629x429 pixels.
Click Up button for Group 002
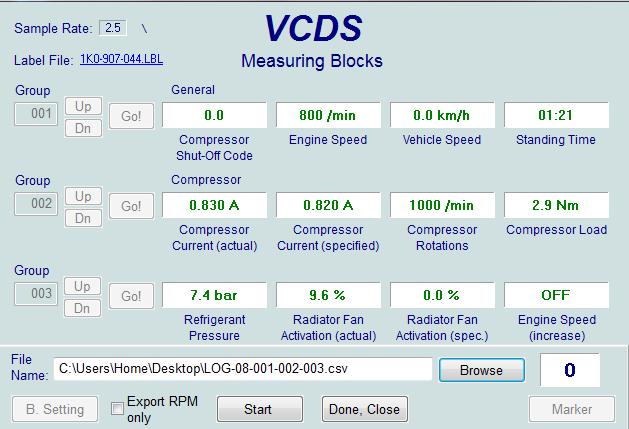pos(83,196)
